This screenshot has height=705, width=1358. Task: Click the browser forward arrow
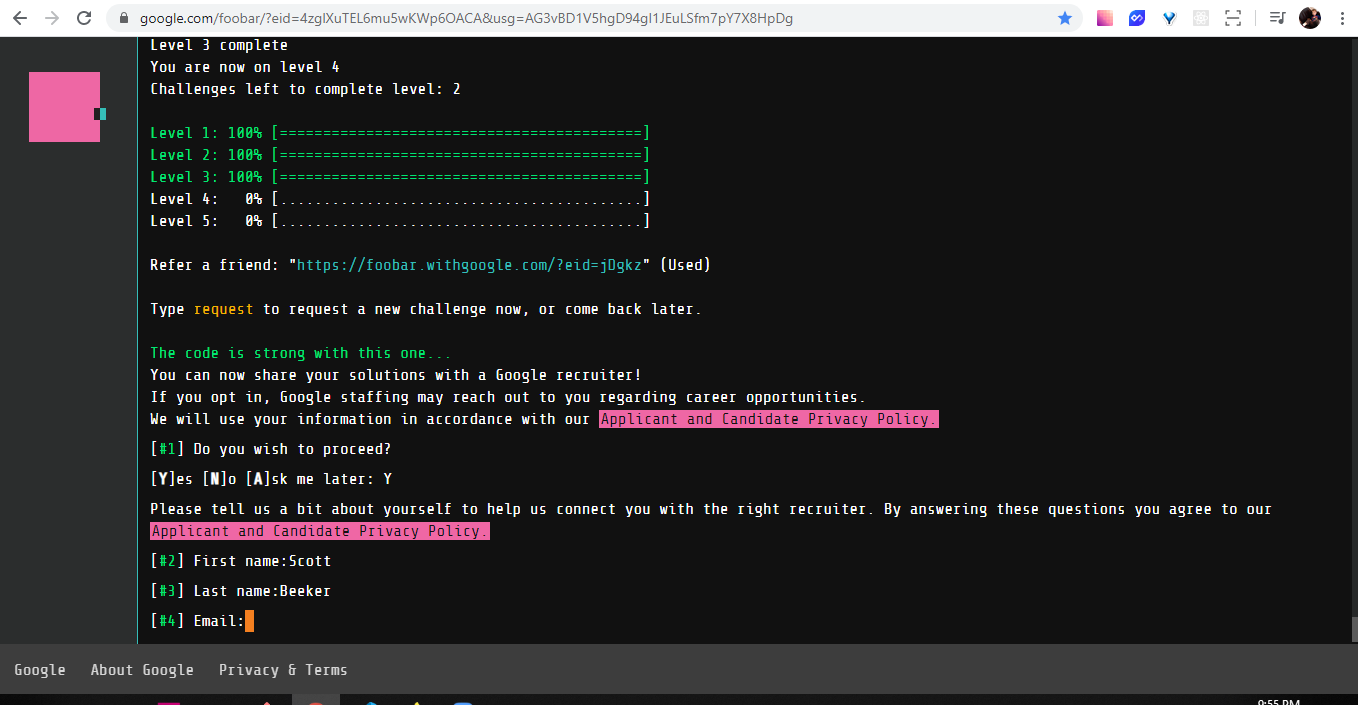[x=52, y=18]
